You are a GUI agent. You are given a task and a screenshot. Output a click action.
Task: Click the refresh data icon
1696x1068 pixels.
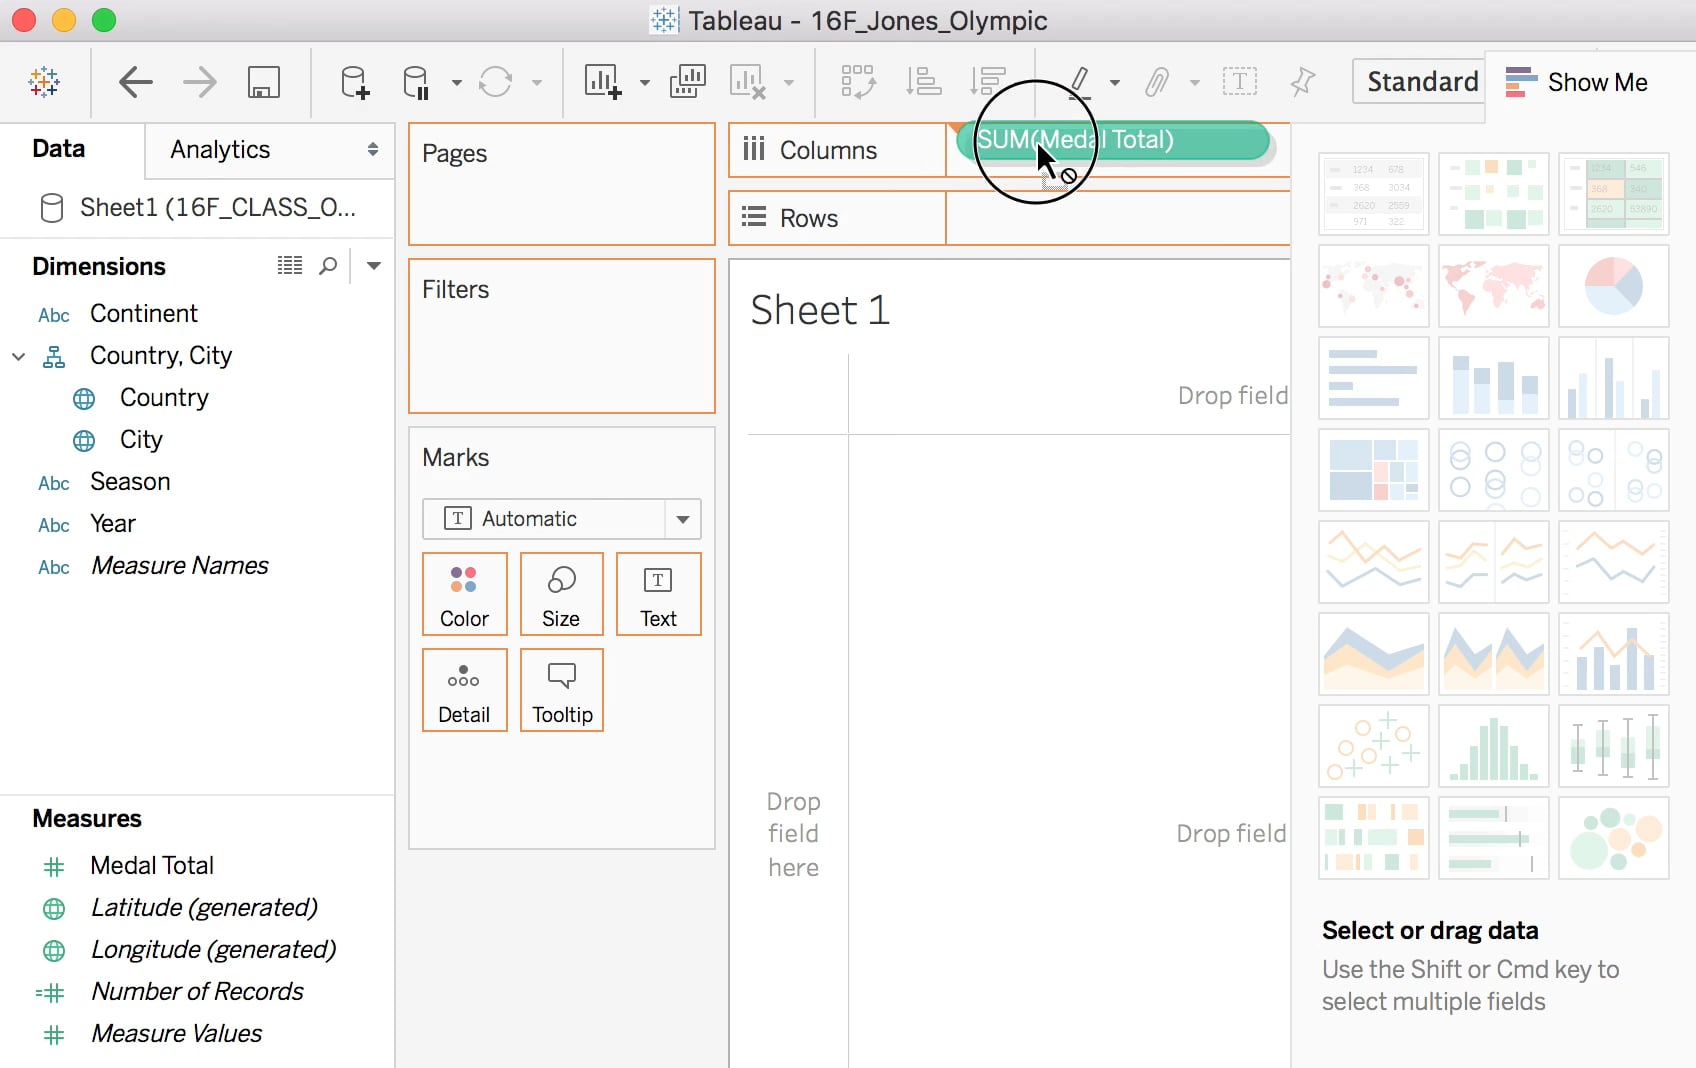495,82
